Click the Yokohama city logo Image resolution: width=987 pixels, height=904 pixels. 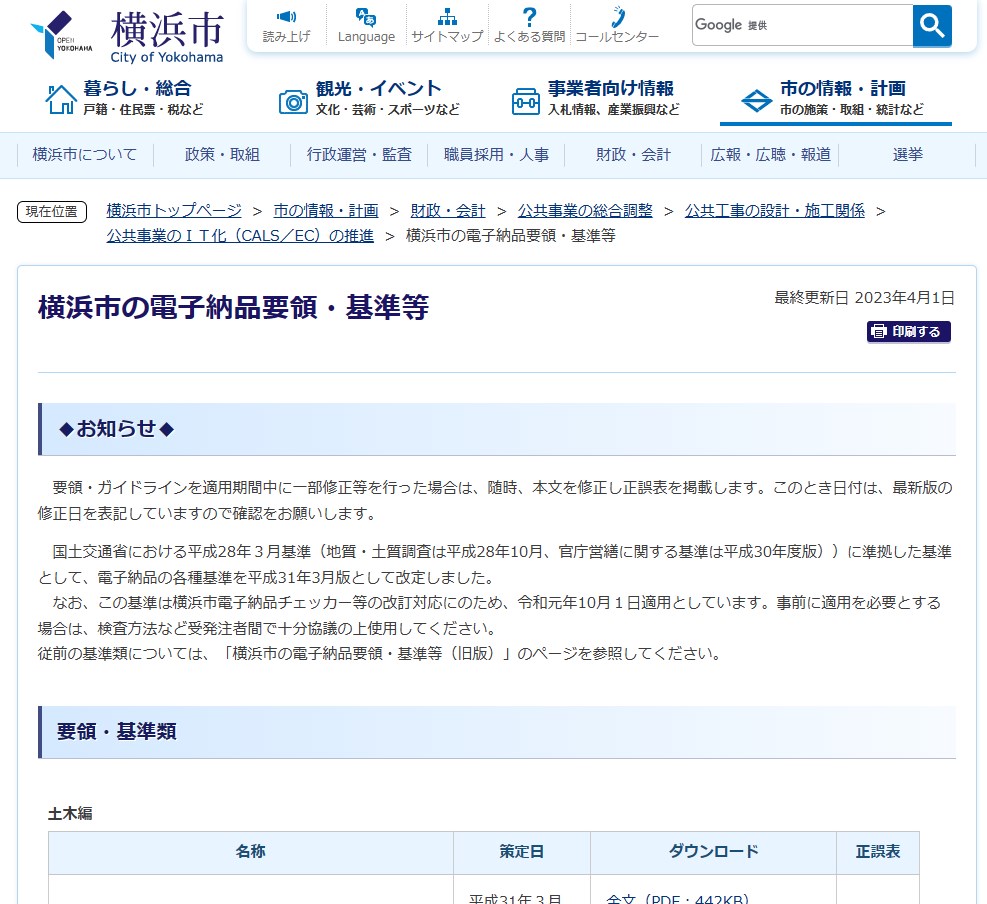click(x=127, y=35)
